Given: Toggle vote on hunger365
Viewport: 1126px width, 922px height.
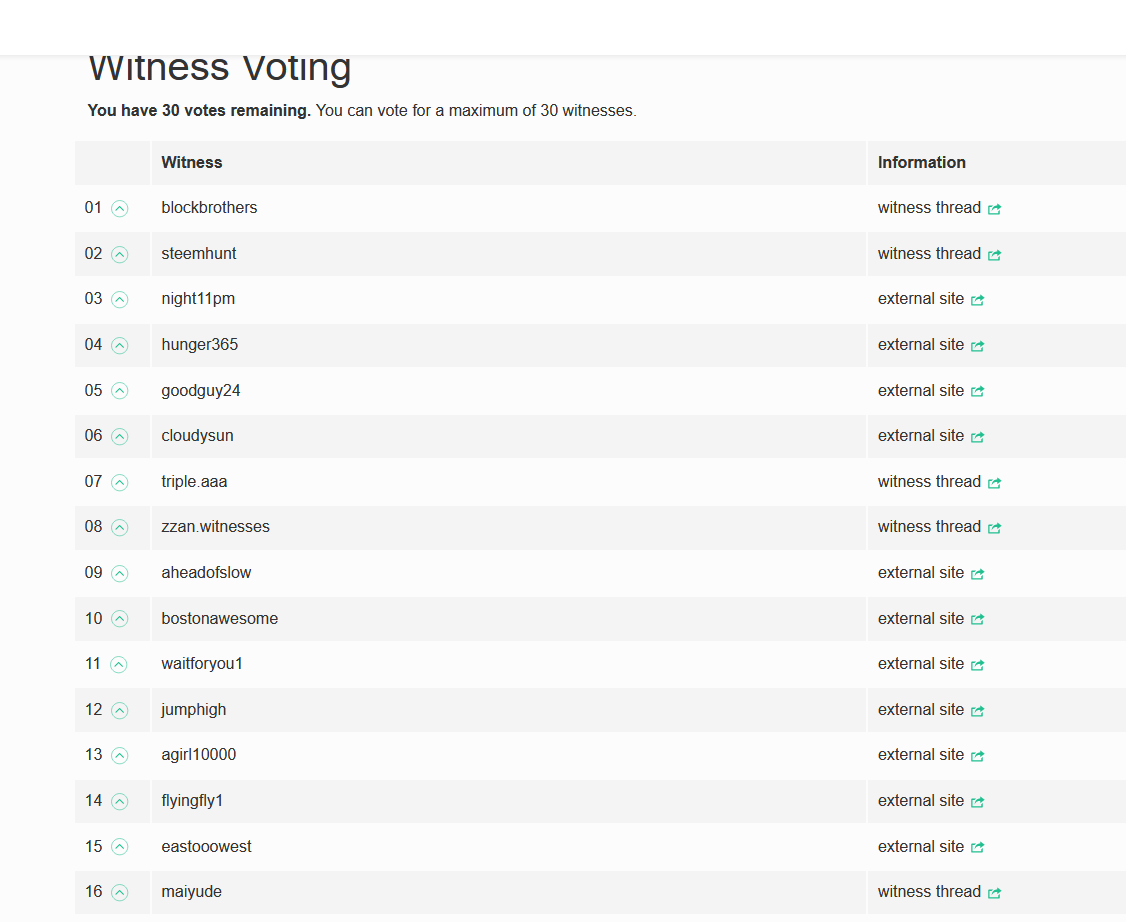Looking at the screenshot, I should [x=120, y=346].
